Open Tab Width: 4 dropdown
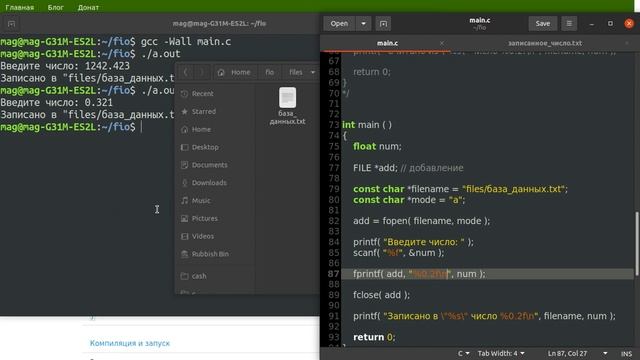 click(501, 353)
